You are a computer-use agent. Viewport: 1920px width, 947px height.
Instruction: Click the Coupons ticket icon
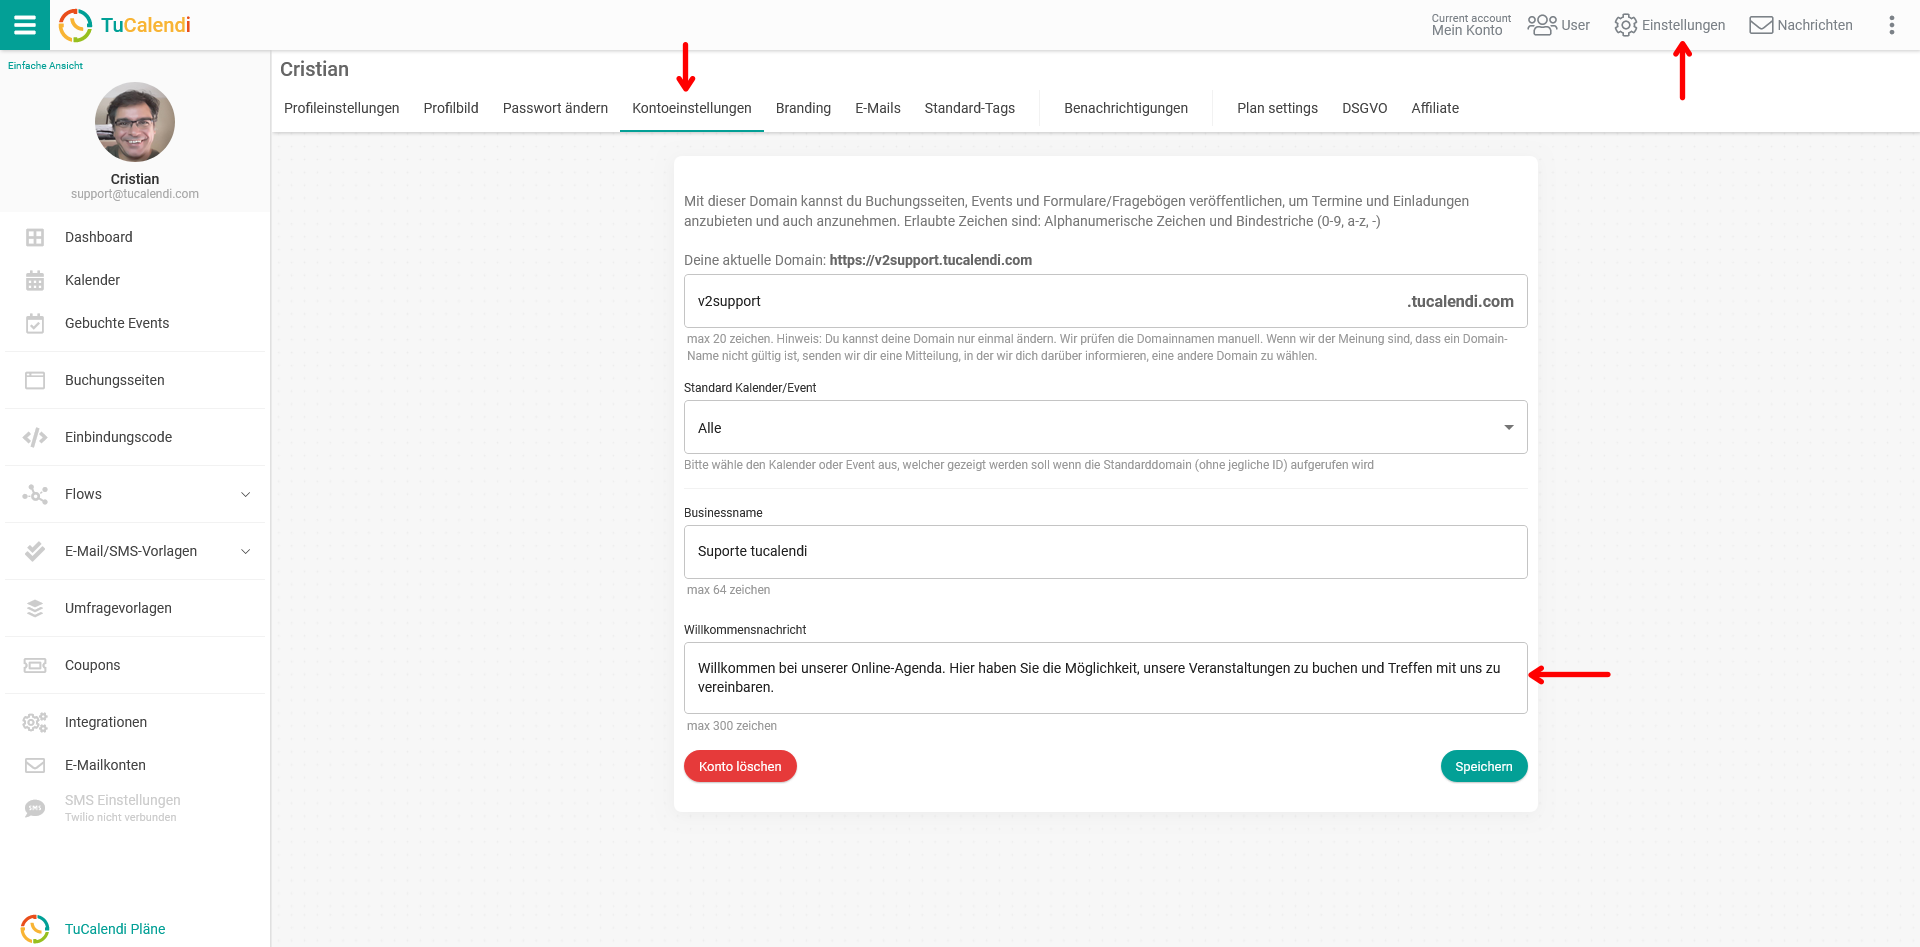35,665
